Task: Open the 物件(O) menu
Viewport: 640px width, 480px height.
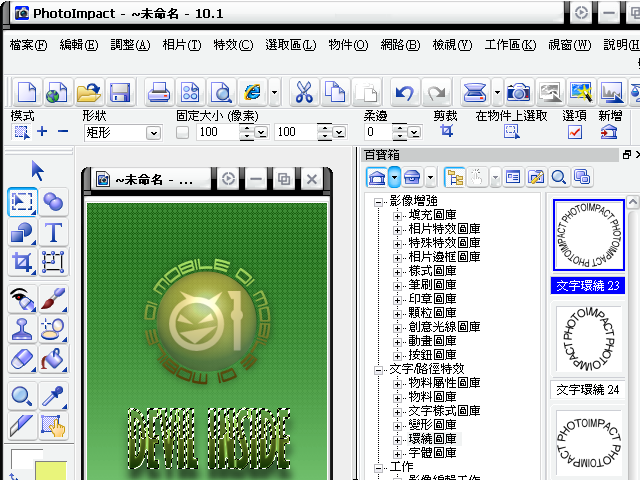Action: point(348,44)
